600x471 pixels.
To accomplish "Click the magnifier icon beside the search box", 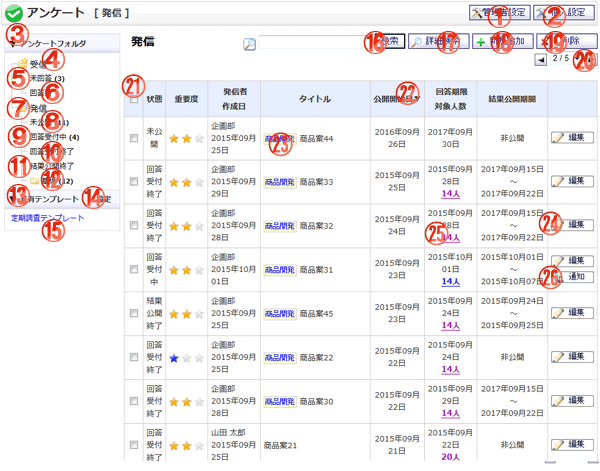I will (x=249, y=44).
